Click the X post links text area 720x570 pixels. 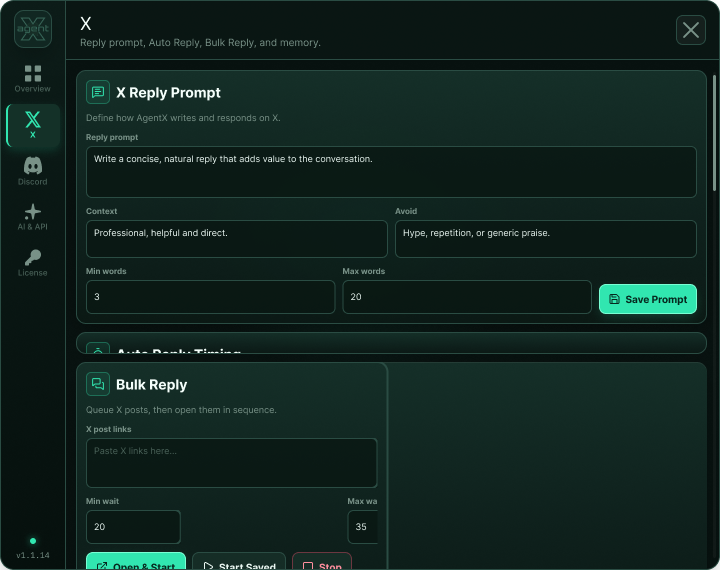coord(231,463)
